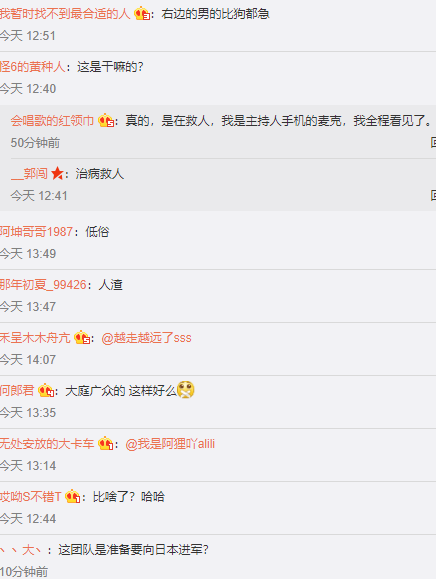
Task: Click reply button on 会唱歌的红领巾's comment
Action: pos(433,143)
